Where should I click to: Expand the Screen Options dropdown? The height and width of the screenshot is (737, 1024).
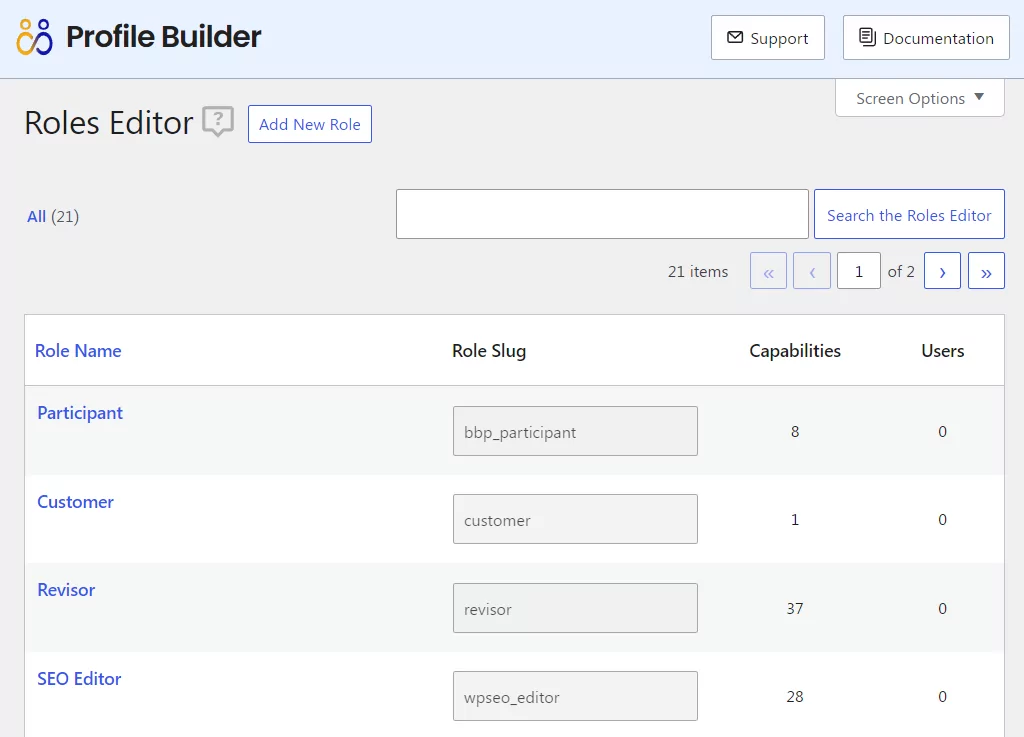pyautogui.click(x=920, y=98)
